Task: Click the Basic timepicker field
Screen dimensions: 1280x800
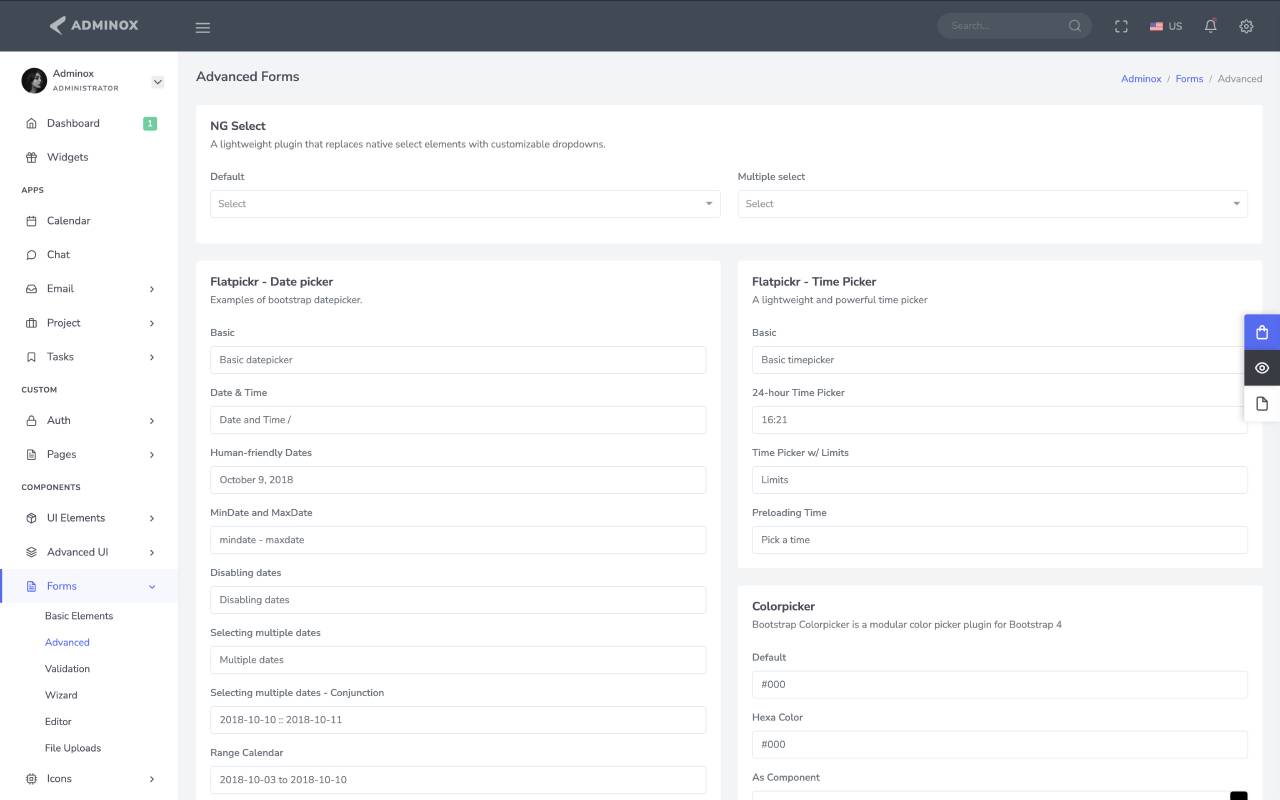Action: click(x=998, y=360)
